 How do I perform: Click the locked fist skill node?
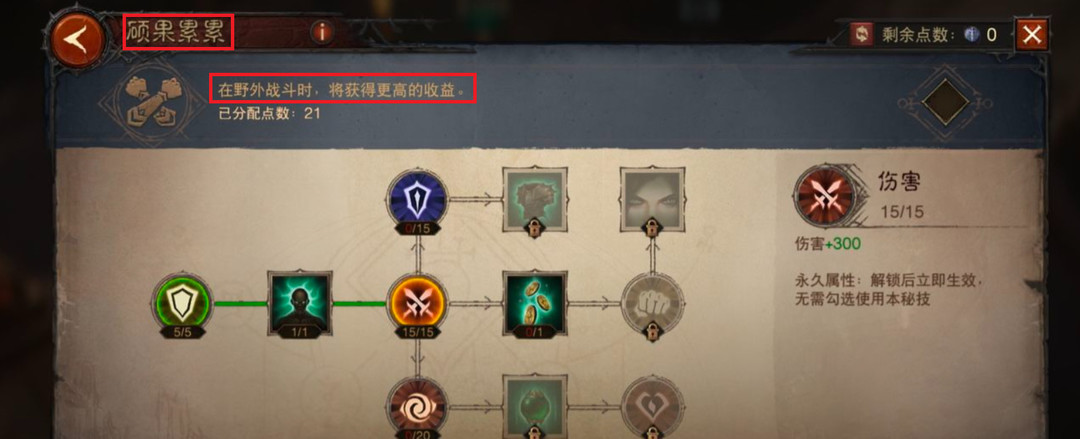652,304
